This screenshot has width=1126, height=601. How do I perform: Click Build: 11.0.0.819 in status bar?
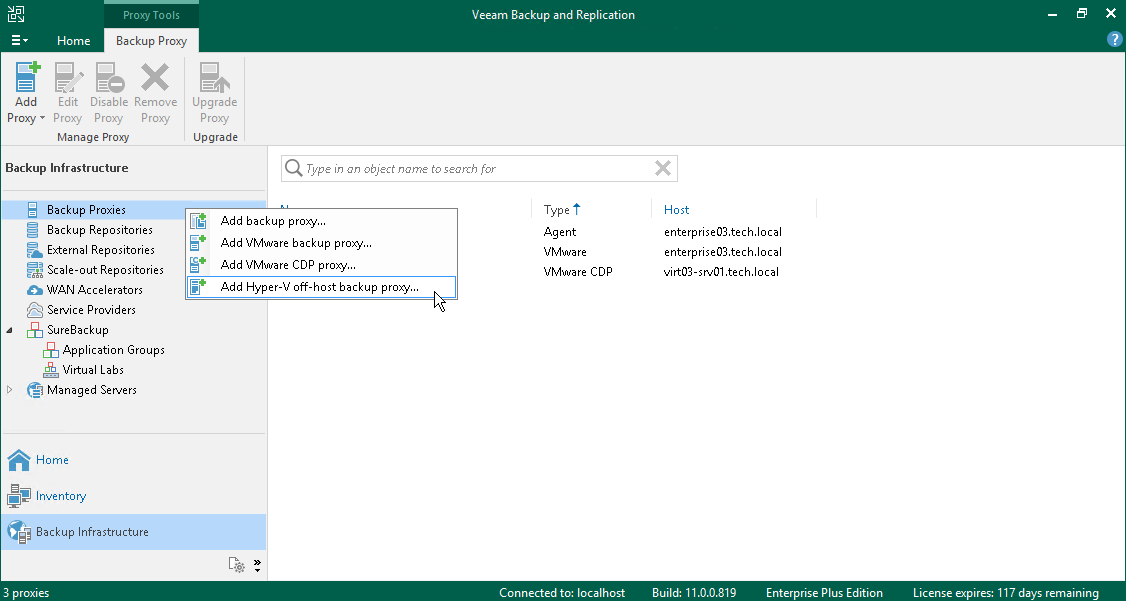[x=694, y=593]
